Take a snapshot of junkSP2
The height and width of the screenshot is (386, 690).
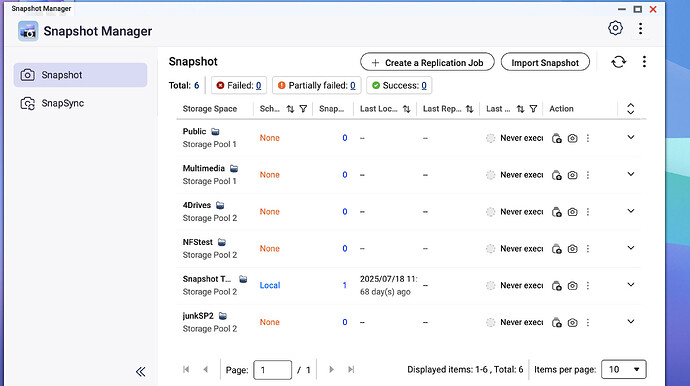(573, 323)
